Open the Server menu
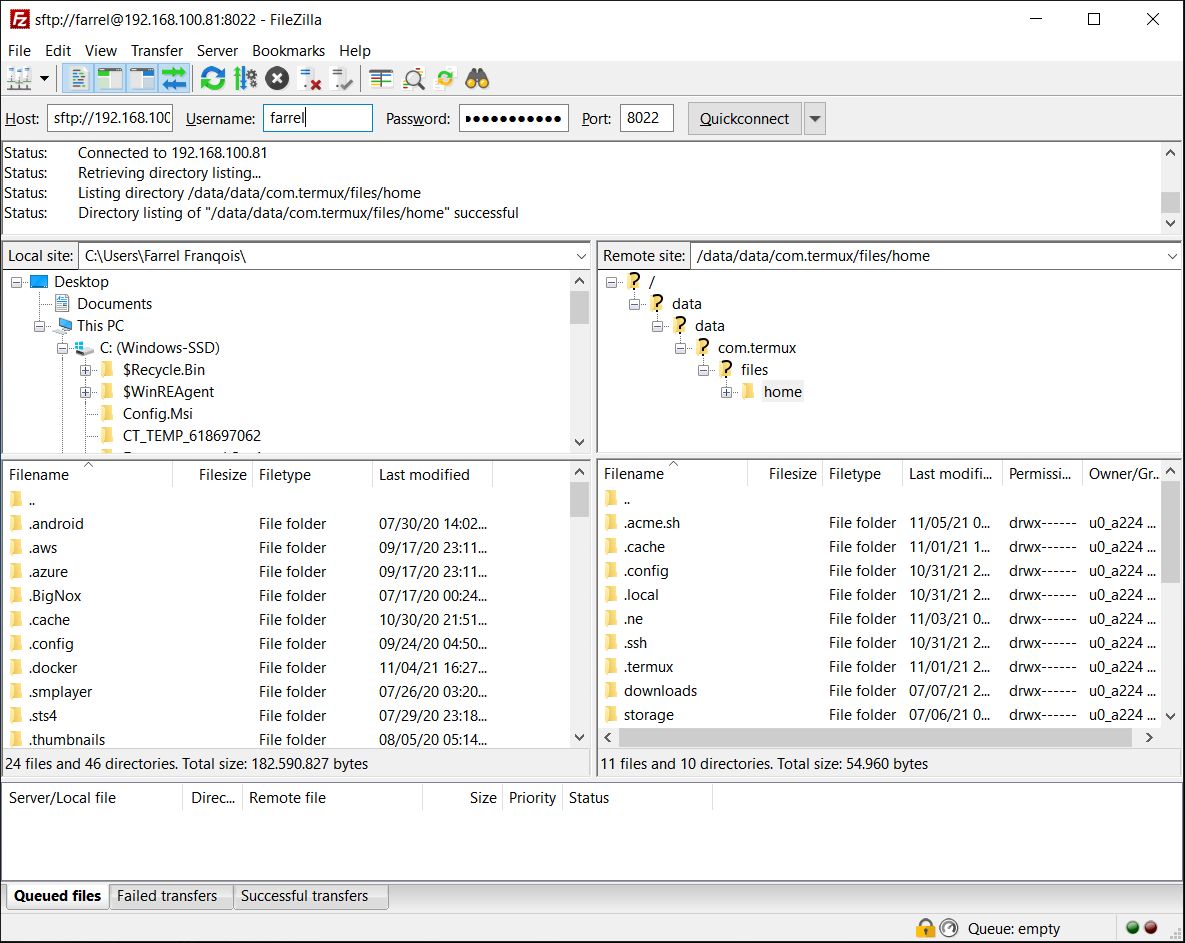The width and height of the screenshot is (1185, 943). click(217, 51)
